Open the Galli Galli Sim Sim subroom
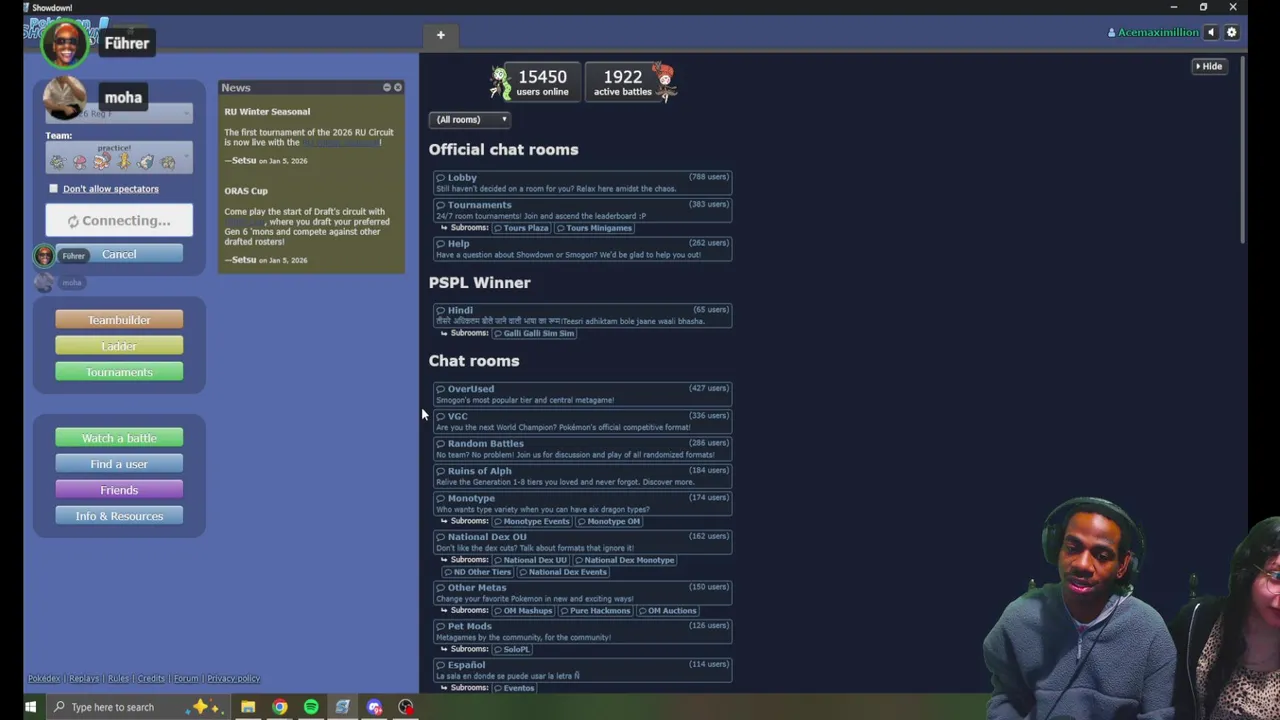Screen dimensions: 1280x720 click(x=534, y=333)
